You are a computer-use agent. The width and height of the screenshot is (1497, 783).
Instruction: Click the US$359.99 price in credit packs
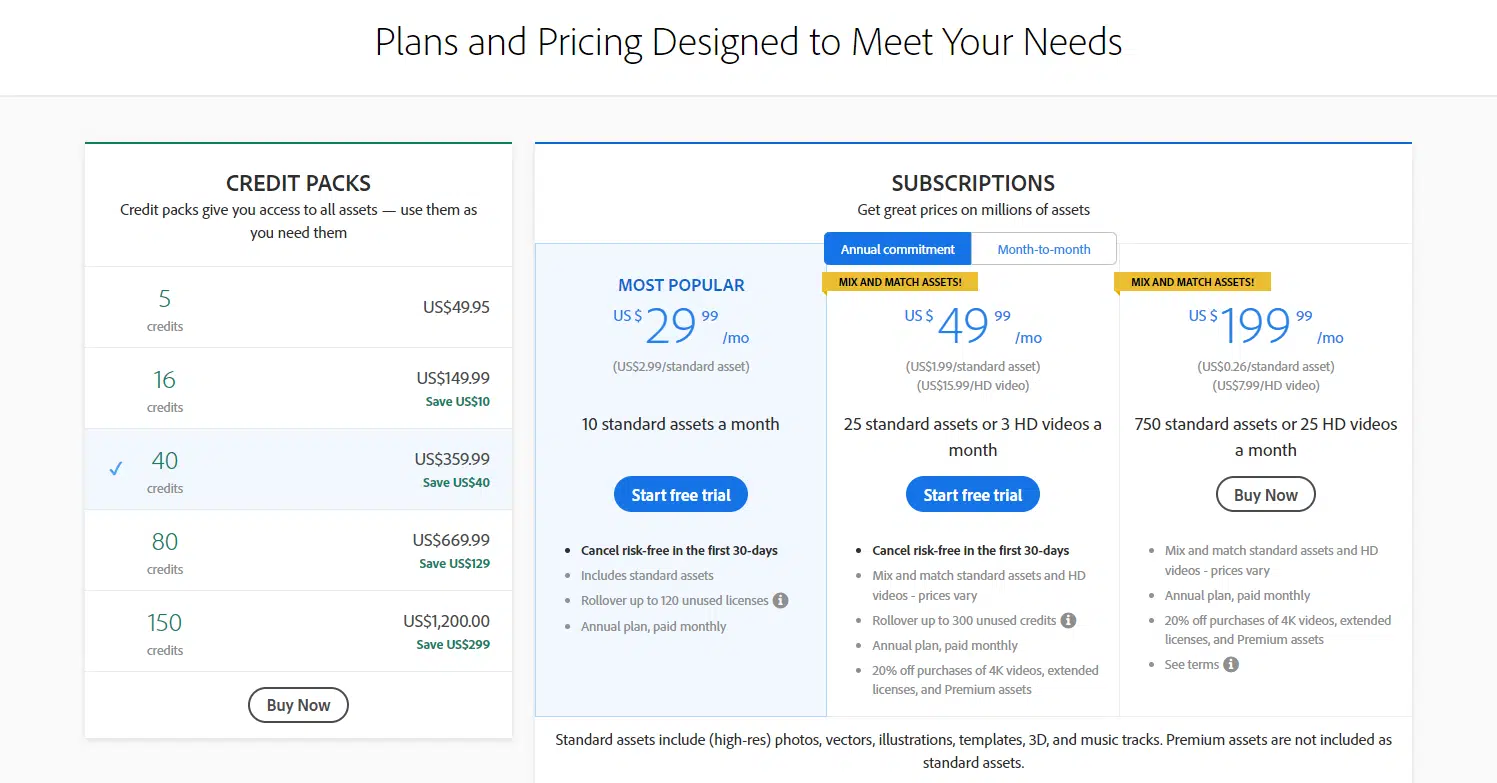pos(452,459)
